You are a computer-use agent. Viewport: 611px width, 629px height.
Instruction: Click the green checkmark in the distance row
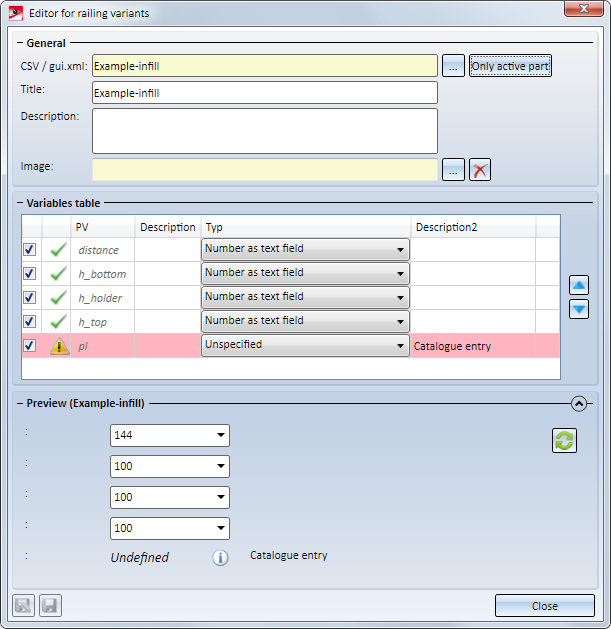tap(59, 250)
